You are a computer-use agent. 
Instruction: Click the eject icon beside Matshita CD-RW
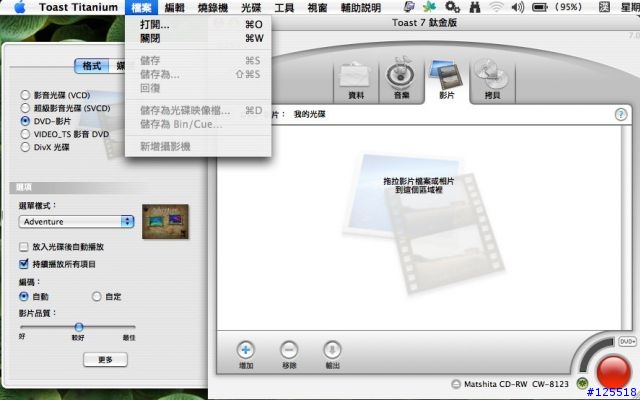tap(456, 384)
